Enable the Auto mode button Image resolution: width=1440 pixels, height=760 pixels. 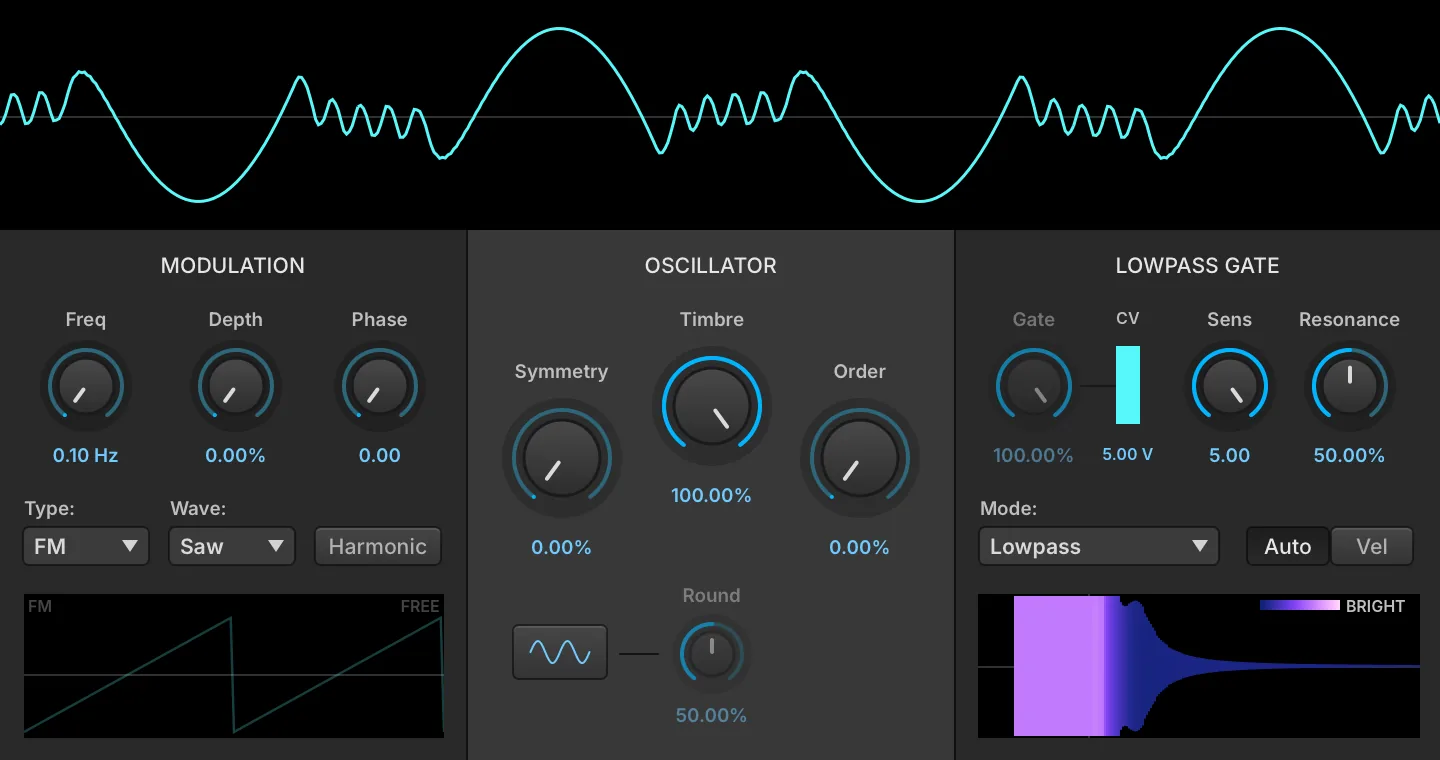(x=1288, y=547)
